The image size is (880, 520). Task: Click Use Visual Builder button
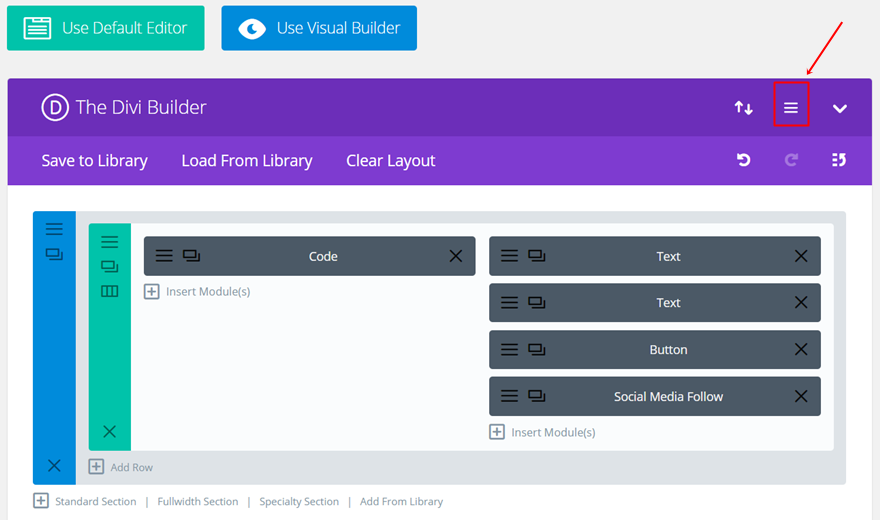point(319,28)
